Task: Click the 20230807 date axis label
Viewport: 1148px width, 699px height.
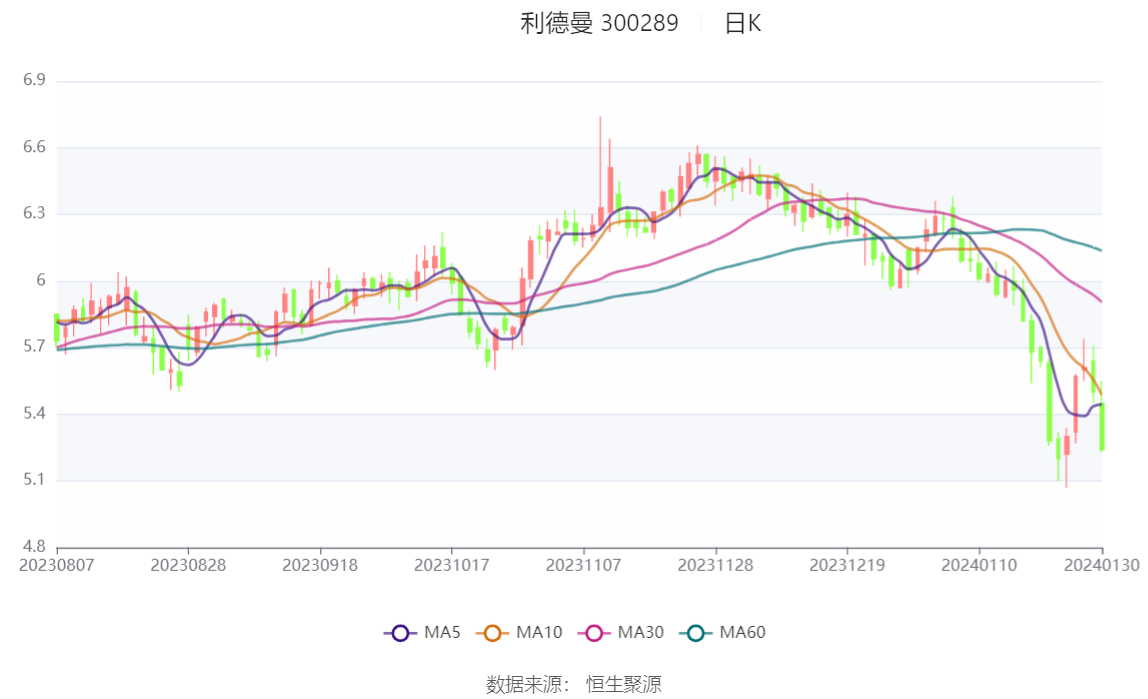Action: (56, 565)
